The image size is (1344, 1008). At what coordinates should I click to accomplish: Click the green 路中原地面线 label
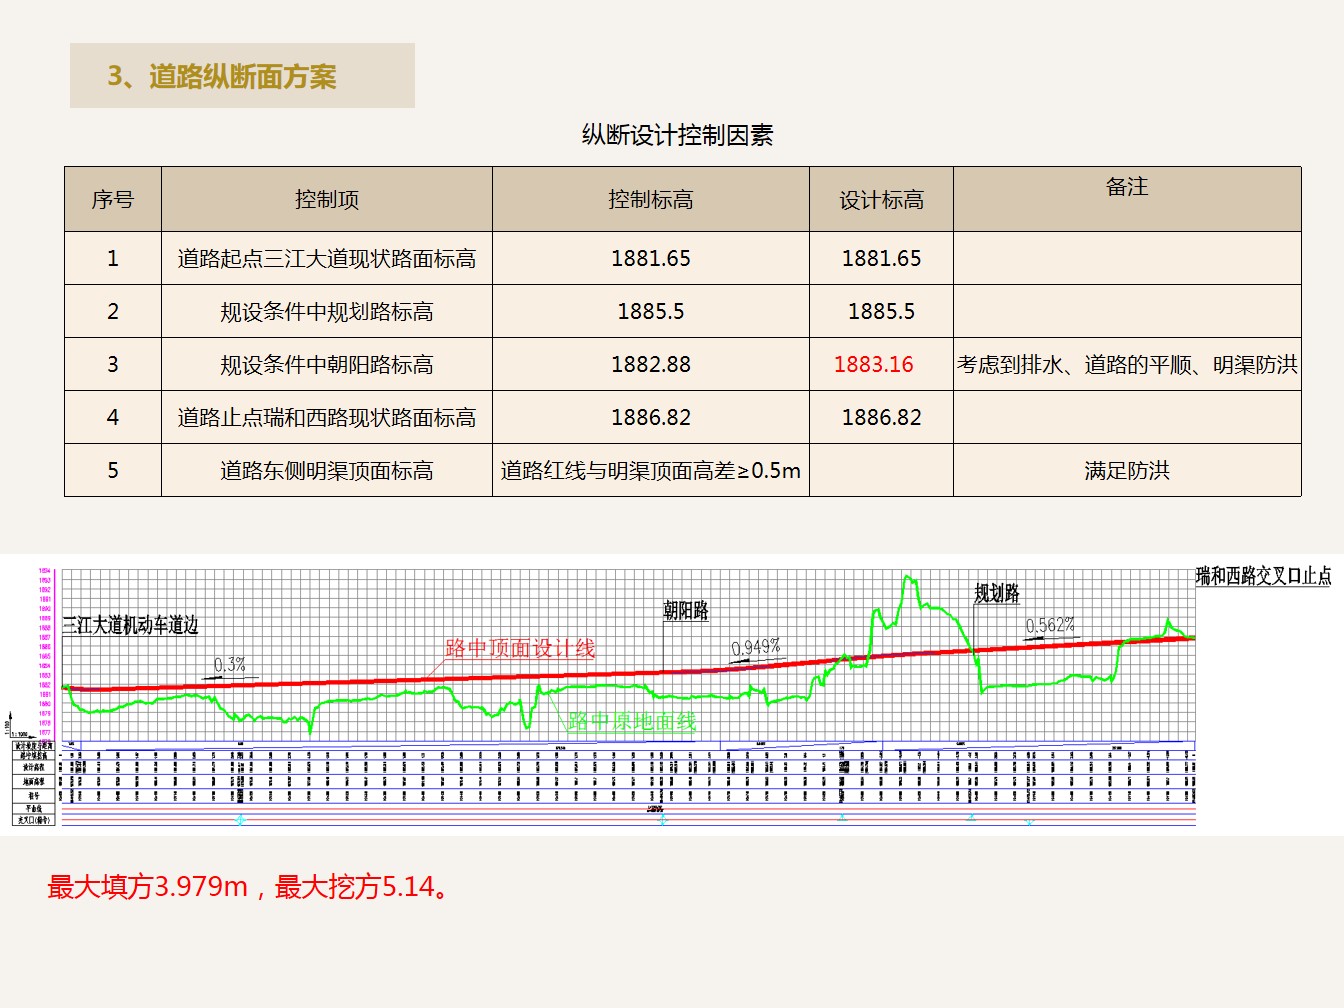pos(631,721)
